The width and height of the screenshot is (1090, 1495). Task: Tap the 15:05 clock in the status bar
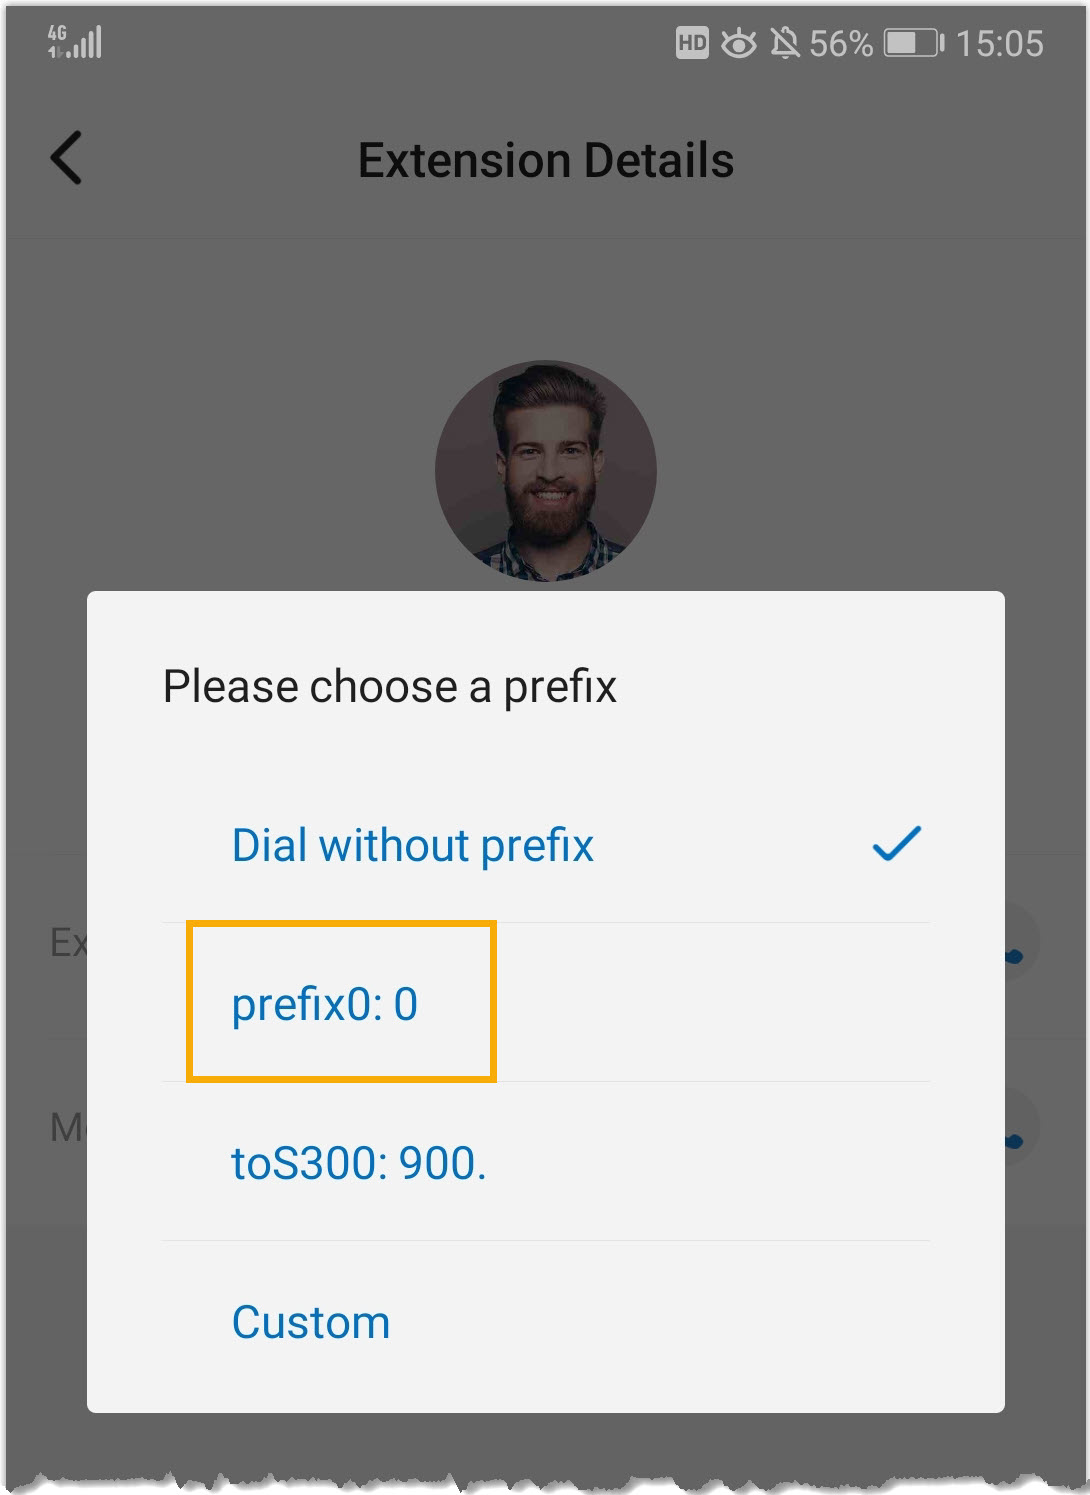coord(999,43)
